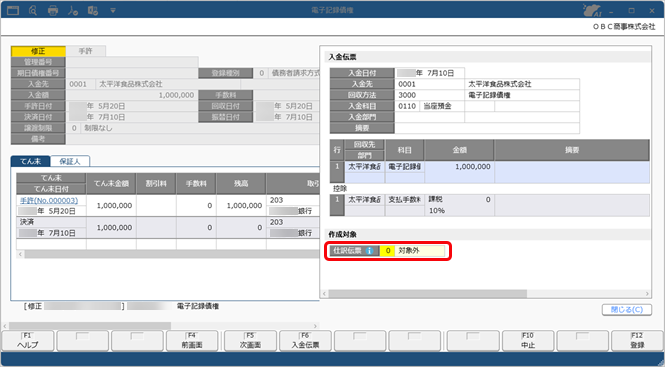The width and height of the screenshot is (665, 367).
Task: Click the 電子記録 科目 cell in row 1
Action: point(404,167)
